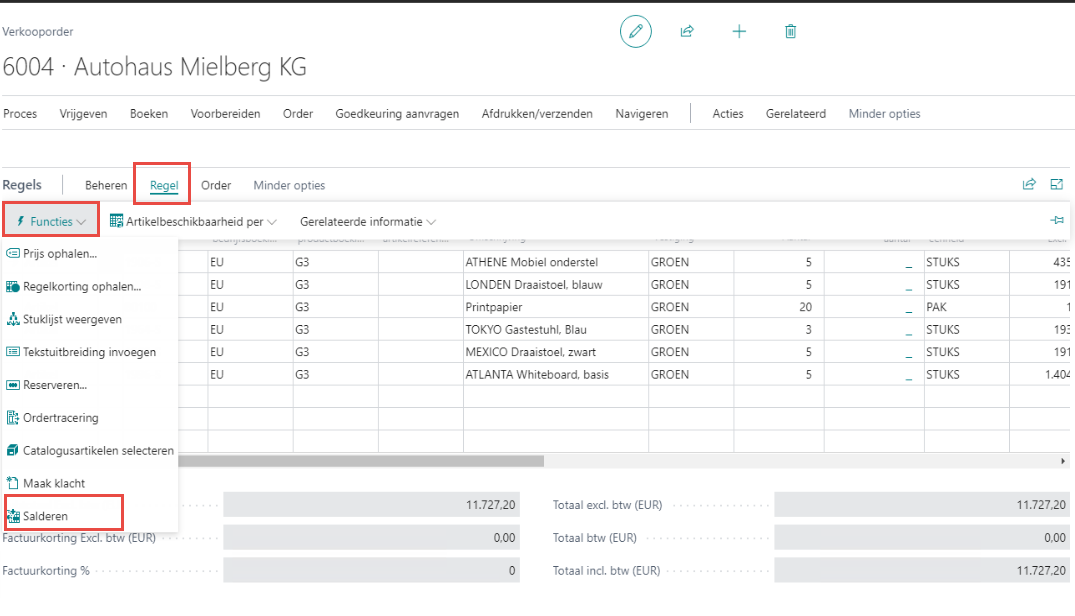Screen dimensions: 1075x616
Task: Click the horizontal scrollbar under the grid
Action: click(x=362, y=461)
